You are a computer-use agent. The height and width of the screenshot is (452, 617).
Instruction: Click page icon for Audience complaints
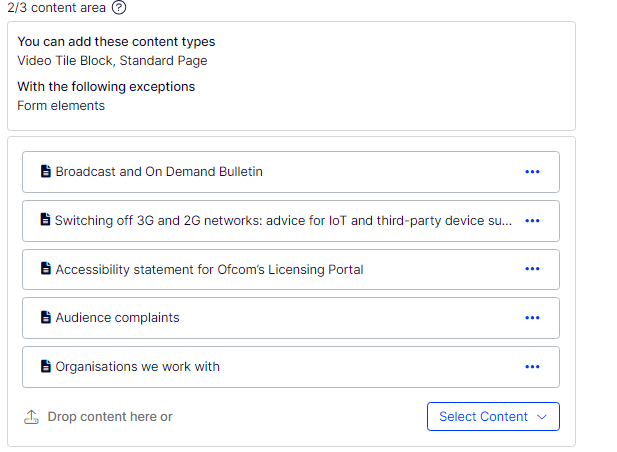45,318
